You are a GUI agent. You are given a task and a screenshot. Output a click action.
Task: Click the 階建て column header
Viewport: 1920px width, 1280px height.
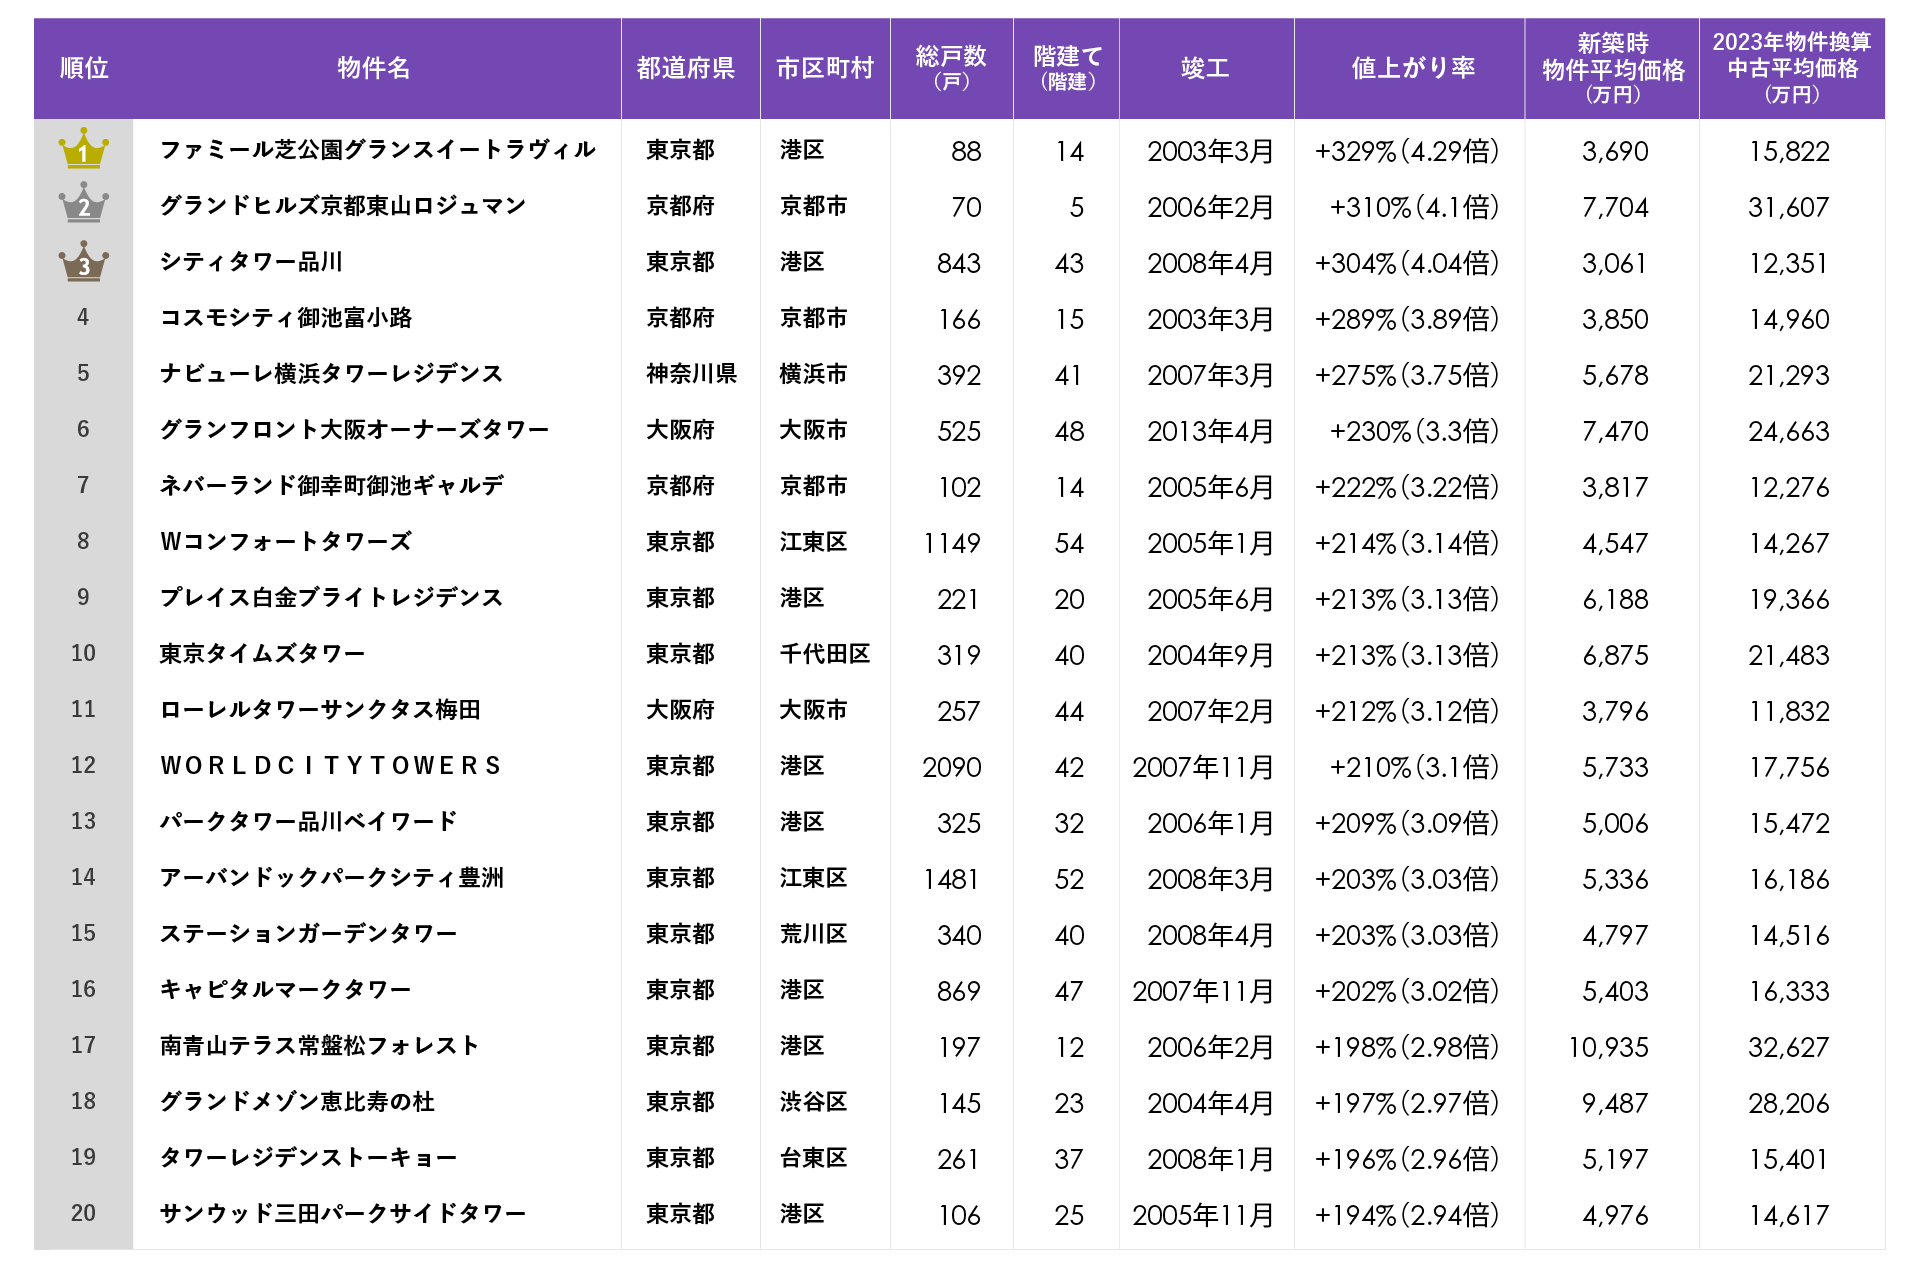click(x=1067, y=67)
